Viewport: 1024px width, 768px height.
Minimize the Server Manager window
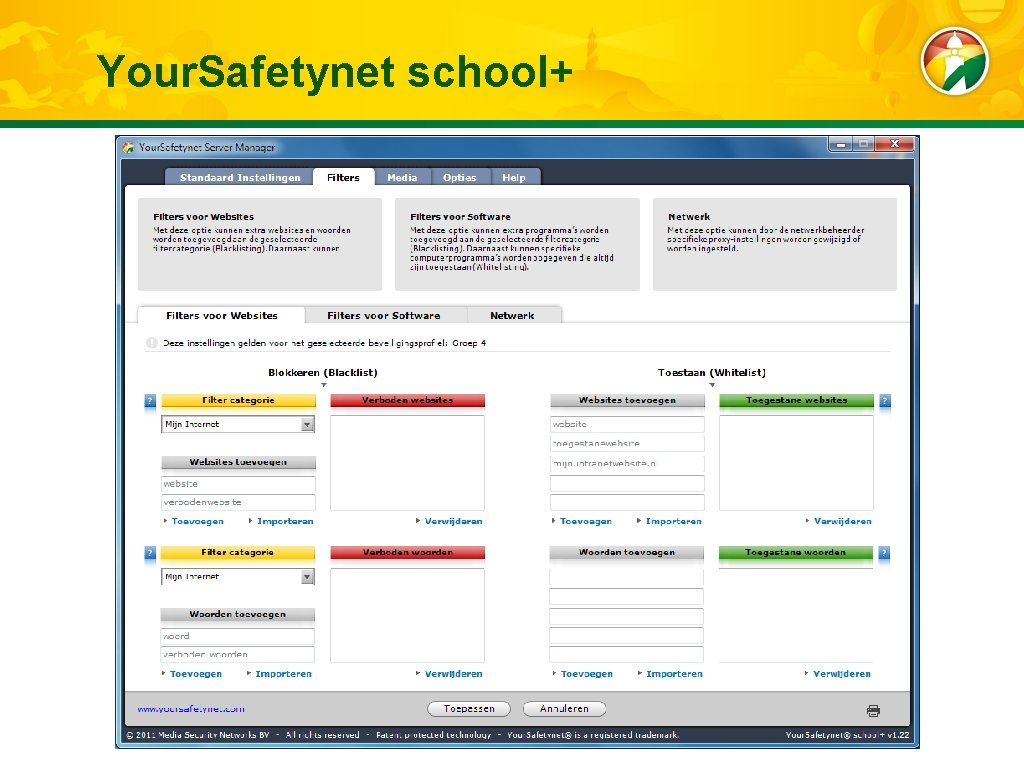pos(841,144)
